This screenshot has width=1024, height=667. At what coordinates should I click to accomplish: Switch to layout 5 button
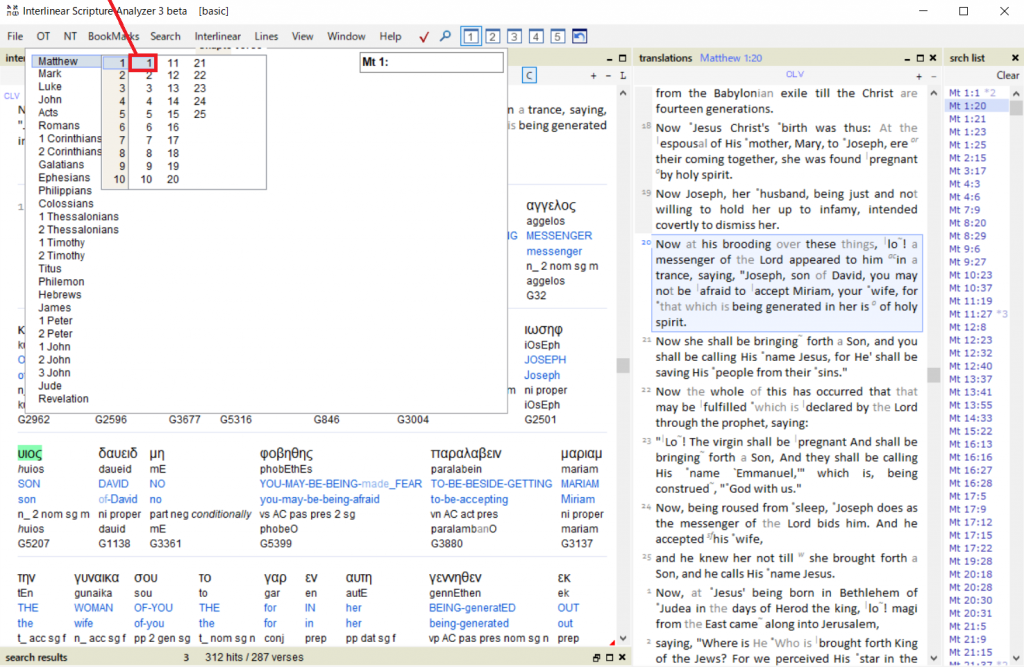[x=557, y=37]
